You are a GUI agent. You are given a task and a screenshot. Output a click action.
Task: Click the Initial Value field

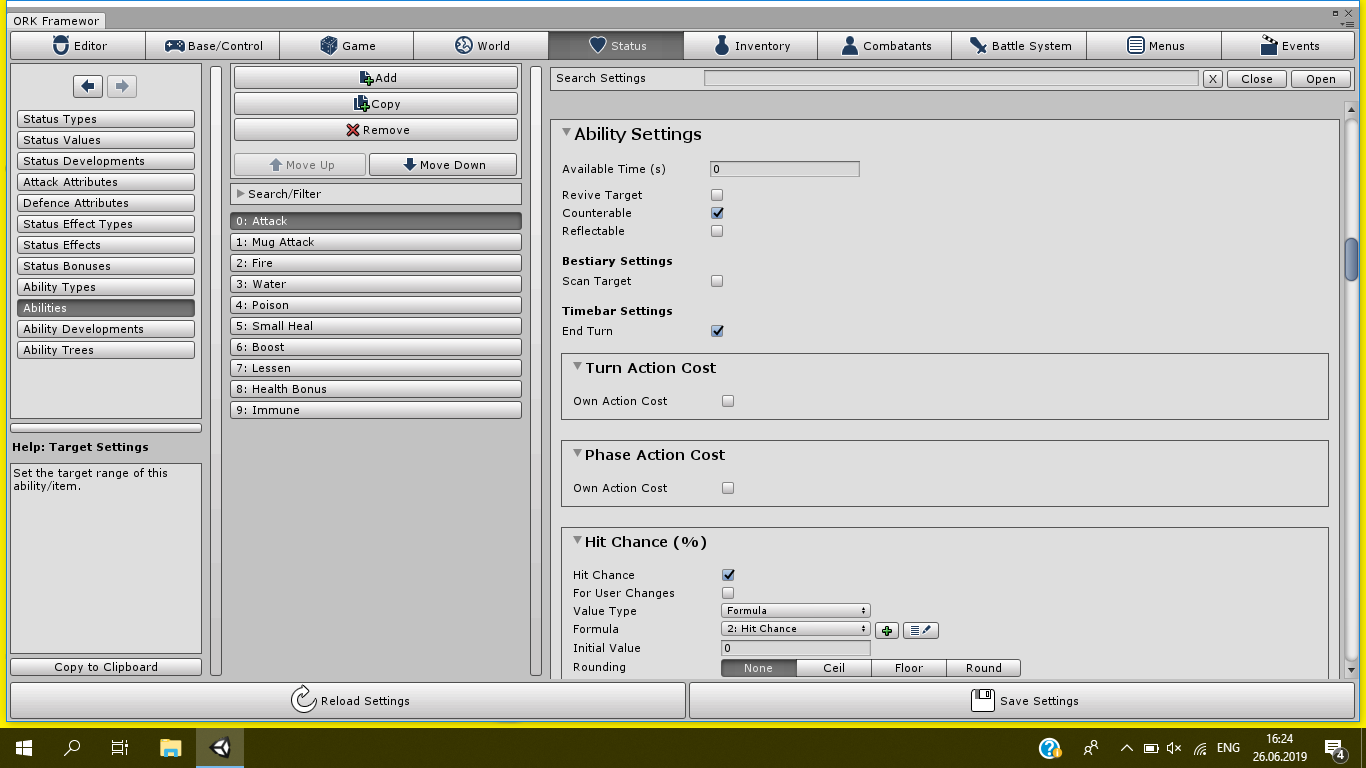pyautogui.click(x=796, y=648)
